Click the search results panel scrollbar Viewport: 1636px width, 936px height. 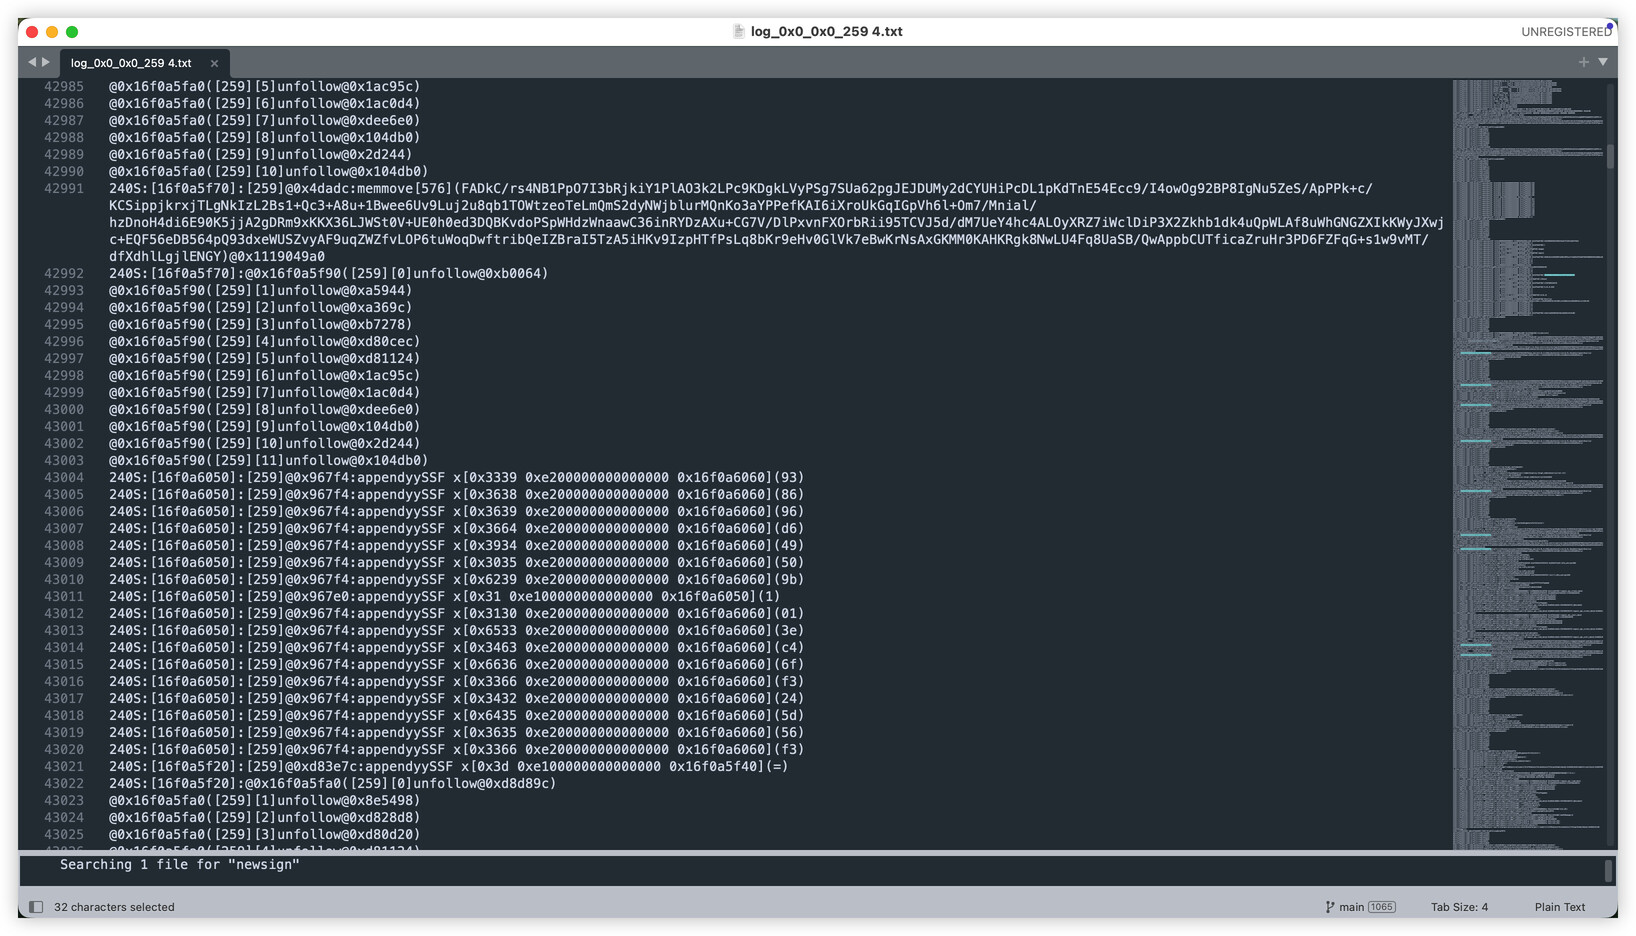pyautogui.click(x=1608, y=870)
